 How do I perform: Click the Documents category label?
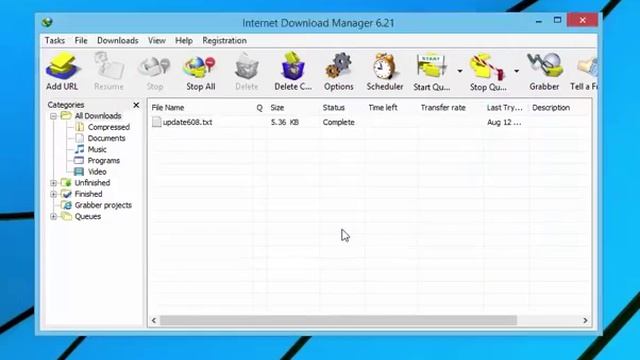point(107,138)
